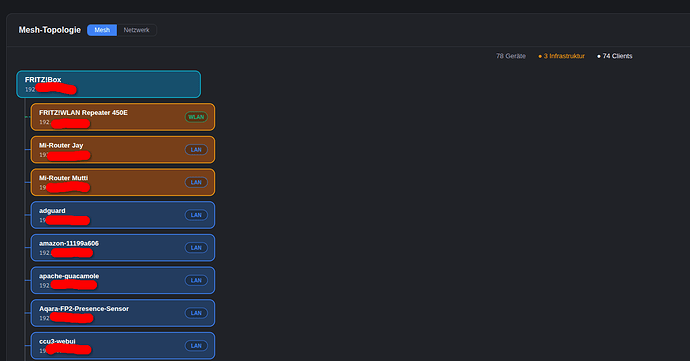Viewport: 690px width, 361px height.
Task: Click LAN badge on Mi-Router Jay
Action: click(196, 150)
